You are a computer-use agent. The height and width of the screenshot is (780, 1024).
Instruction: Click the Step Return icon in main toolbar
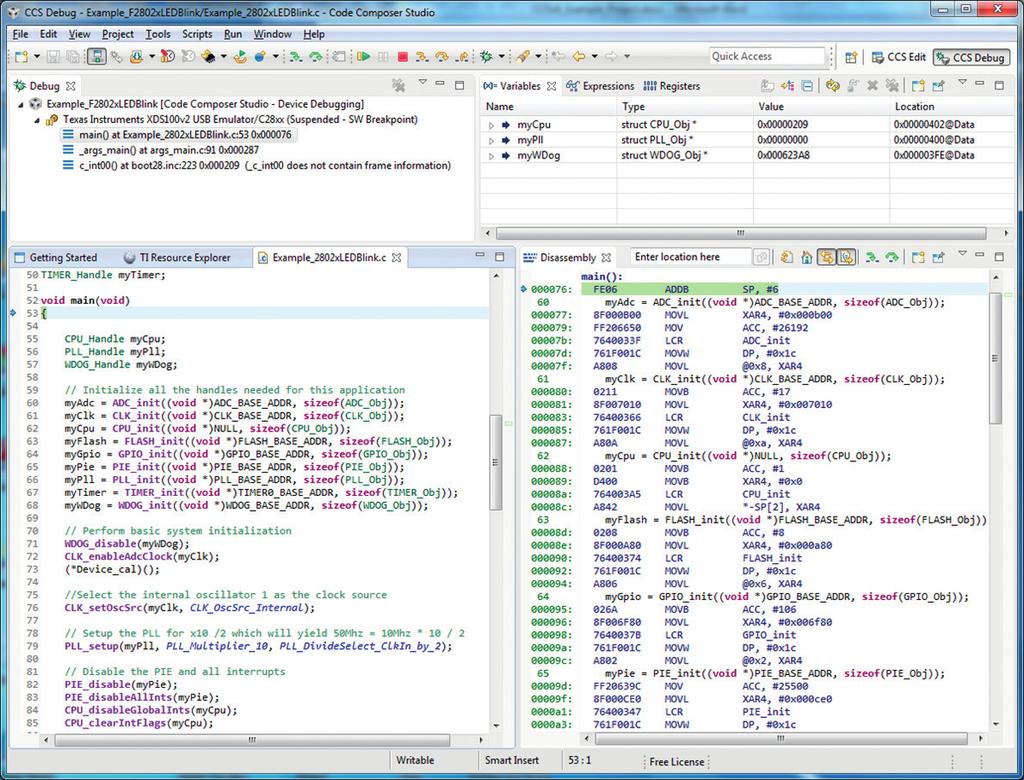462,57
